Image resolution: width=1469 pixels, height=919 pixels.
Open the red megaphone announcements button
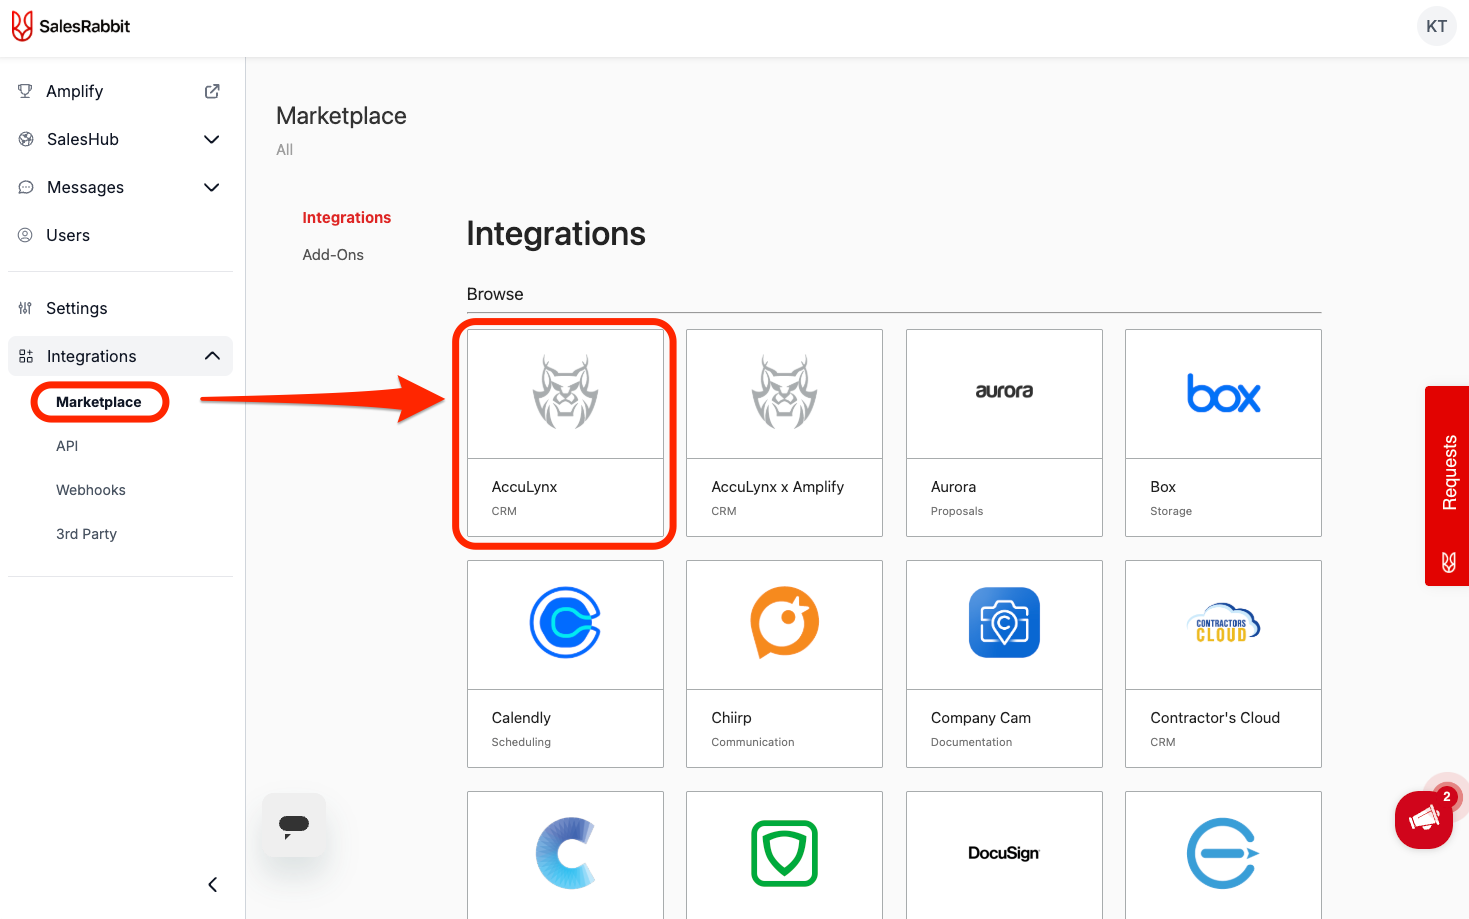[x=1424, y=820]
